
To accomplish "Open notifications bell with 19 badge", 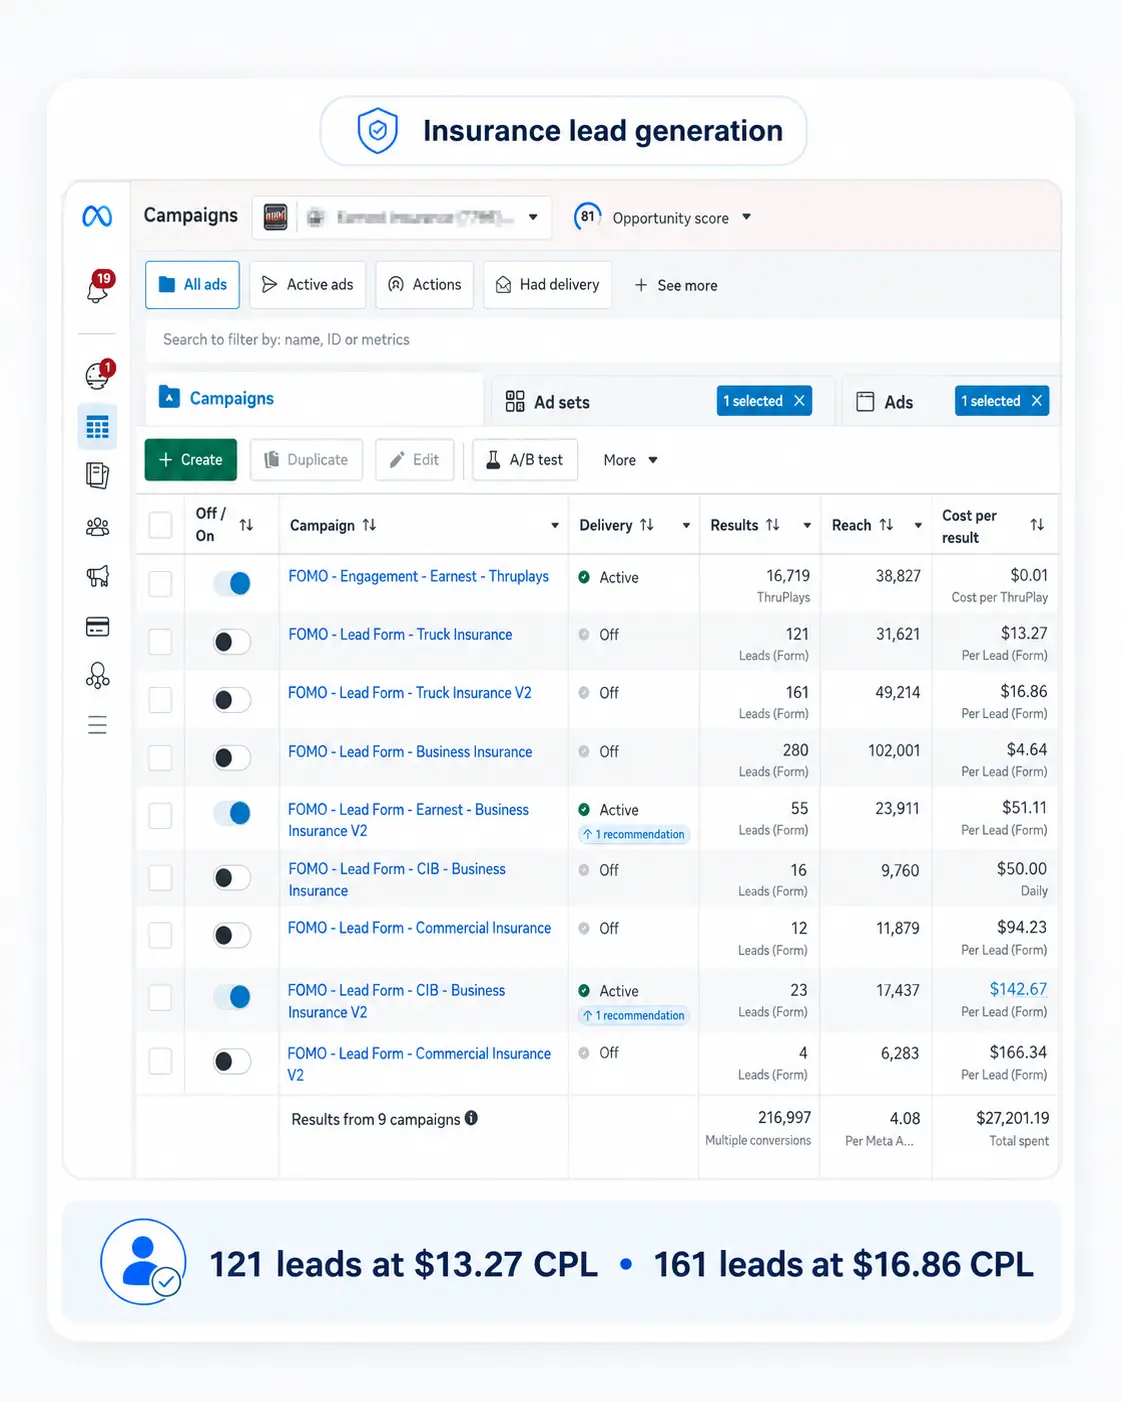I will (98, 289).
